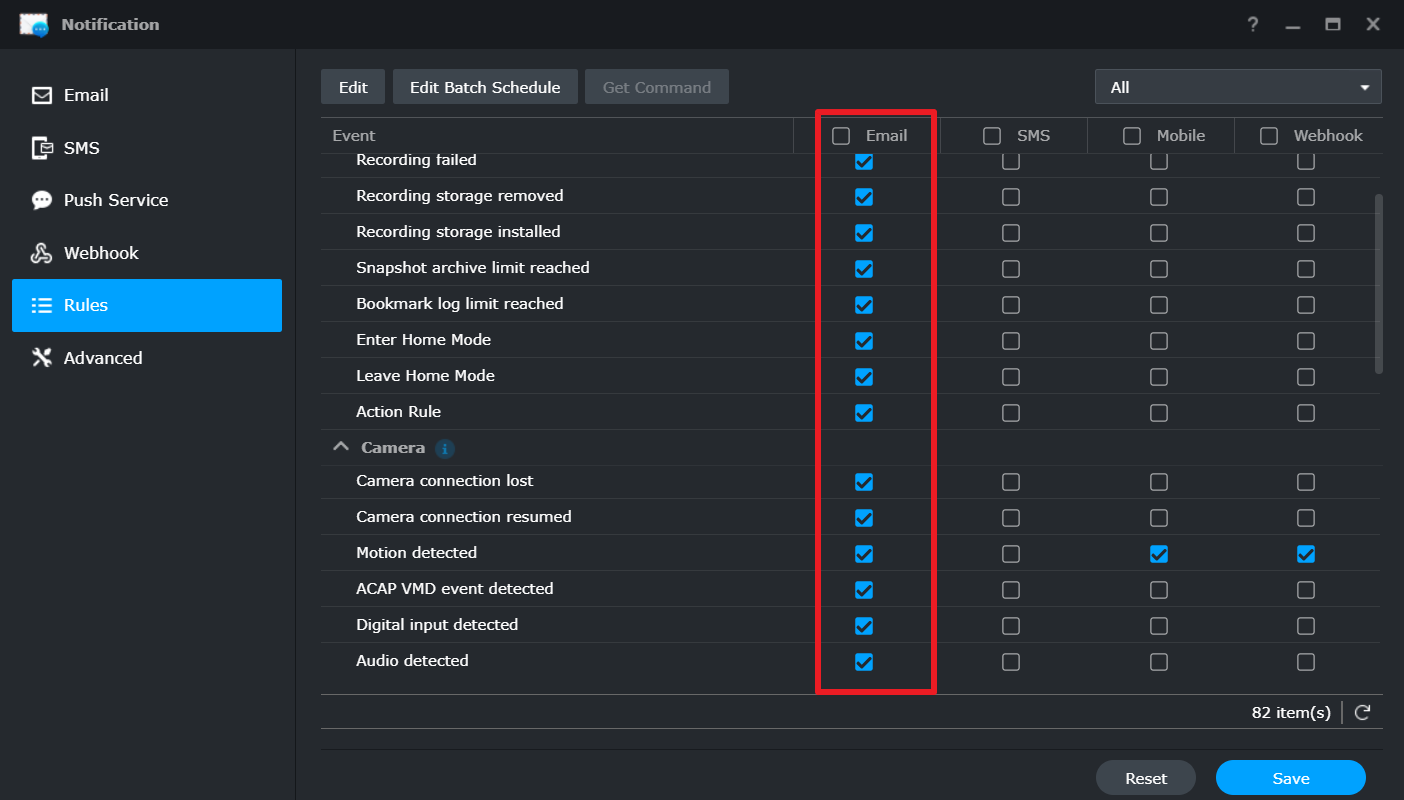This screenshot has width=1404, height=800.
Task: Click the Webhook icon in sidebar
Action: [x=41, y=253]
